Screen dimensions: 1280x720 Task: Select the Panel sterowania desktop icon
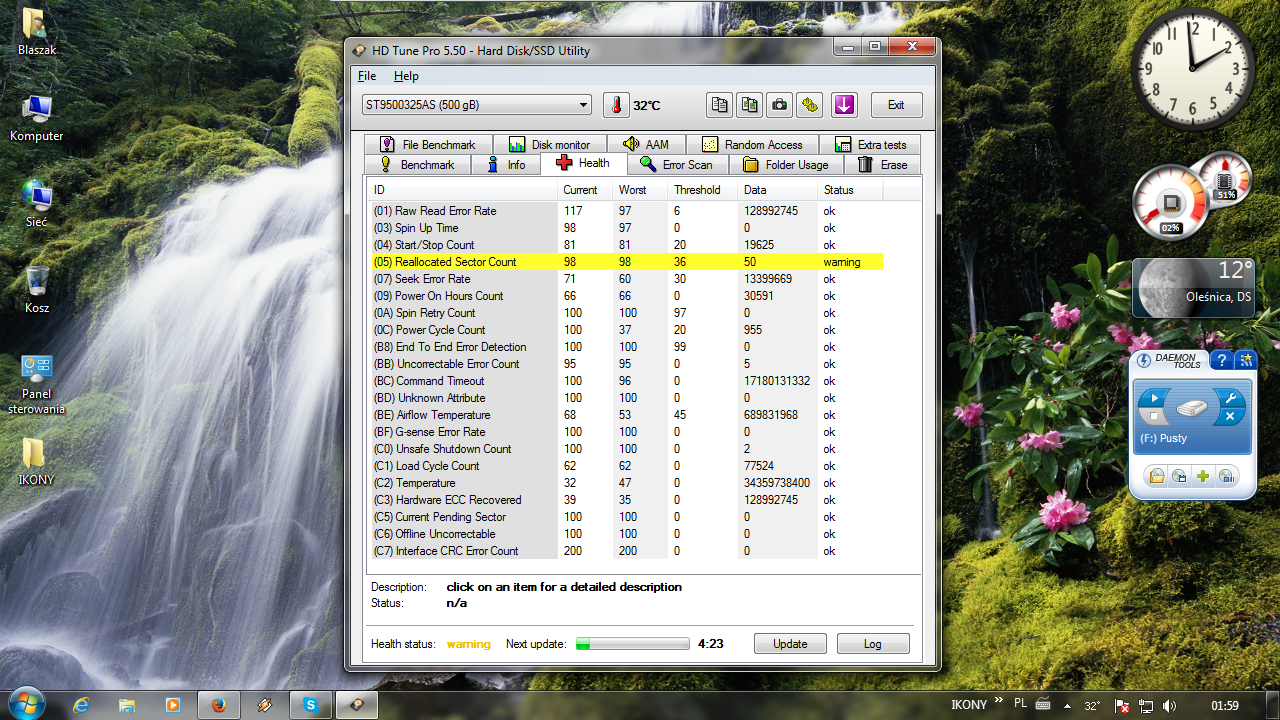coord(37,384)
